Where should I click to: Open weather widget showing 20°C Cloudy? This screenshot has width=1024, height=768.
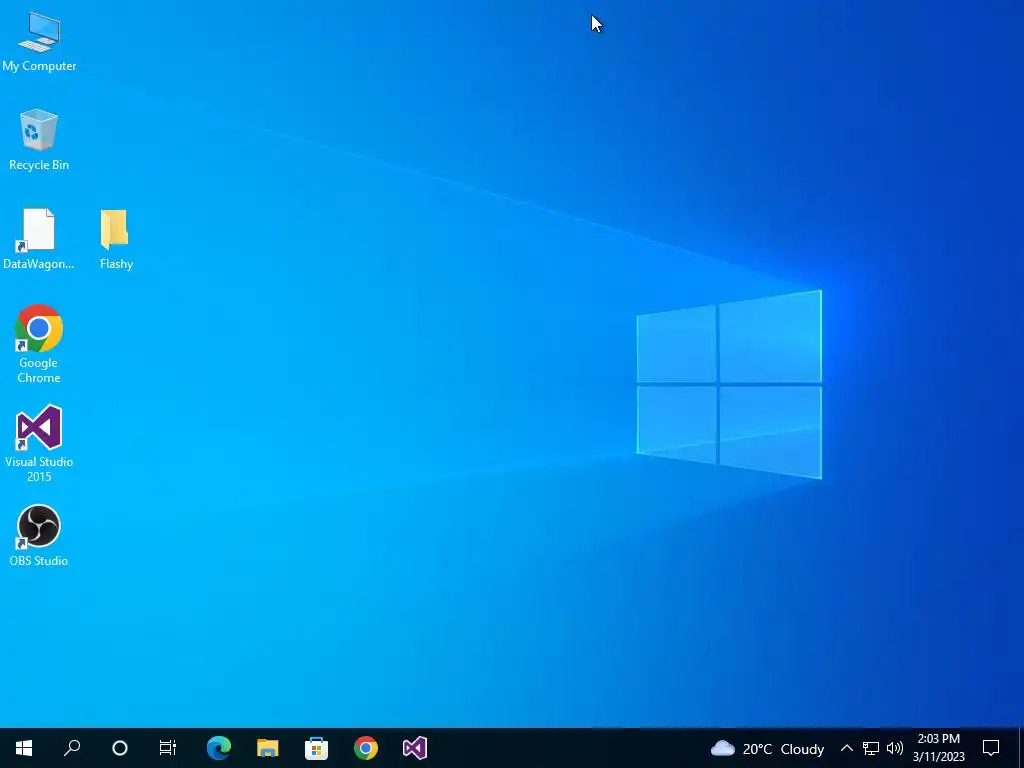coord(767,748)
